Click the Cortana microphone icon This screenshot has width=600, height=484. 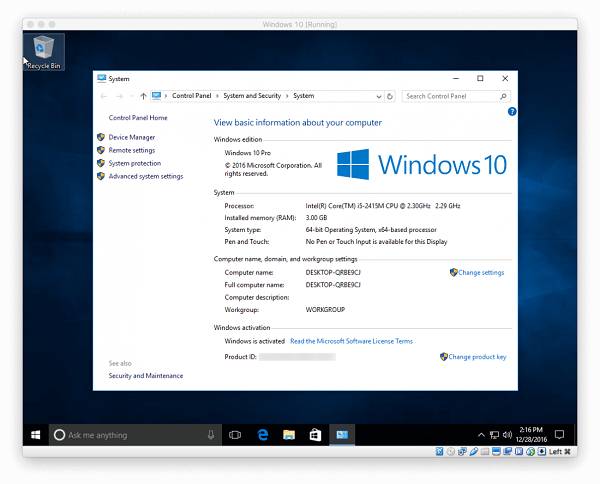coord(211,435)
